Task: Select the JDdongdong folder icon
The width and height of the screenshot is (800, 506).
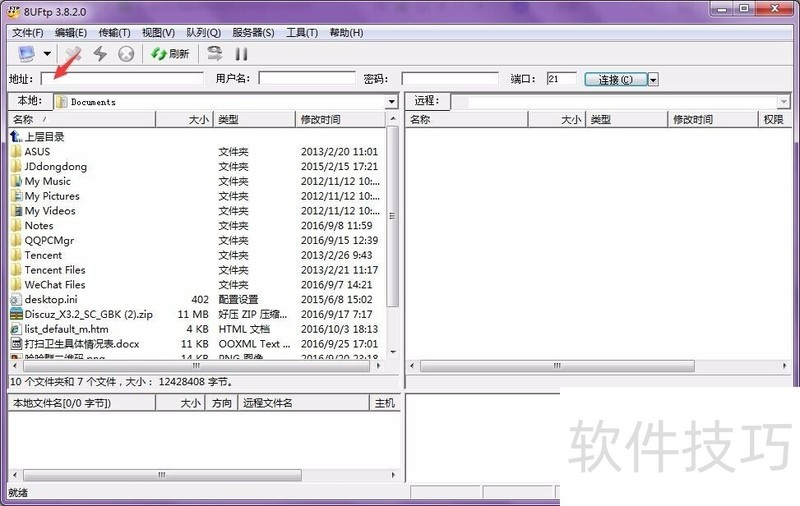Action: coord(16,166)
